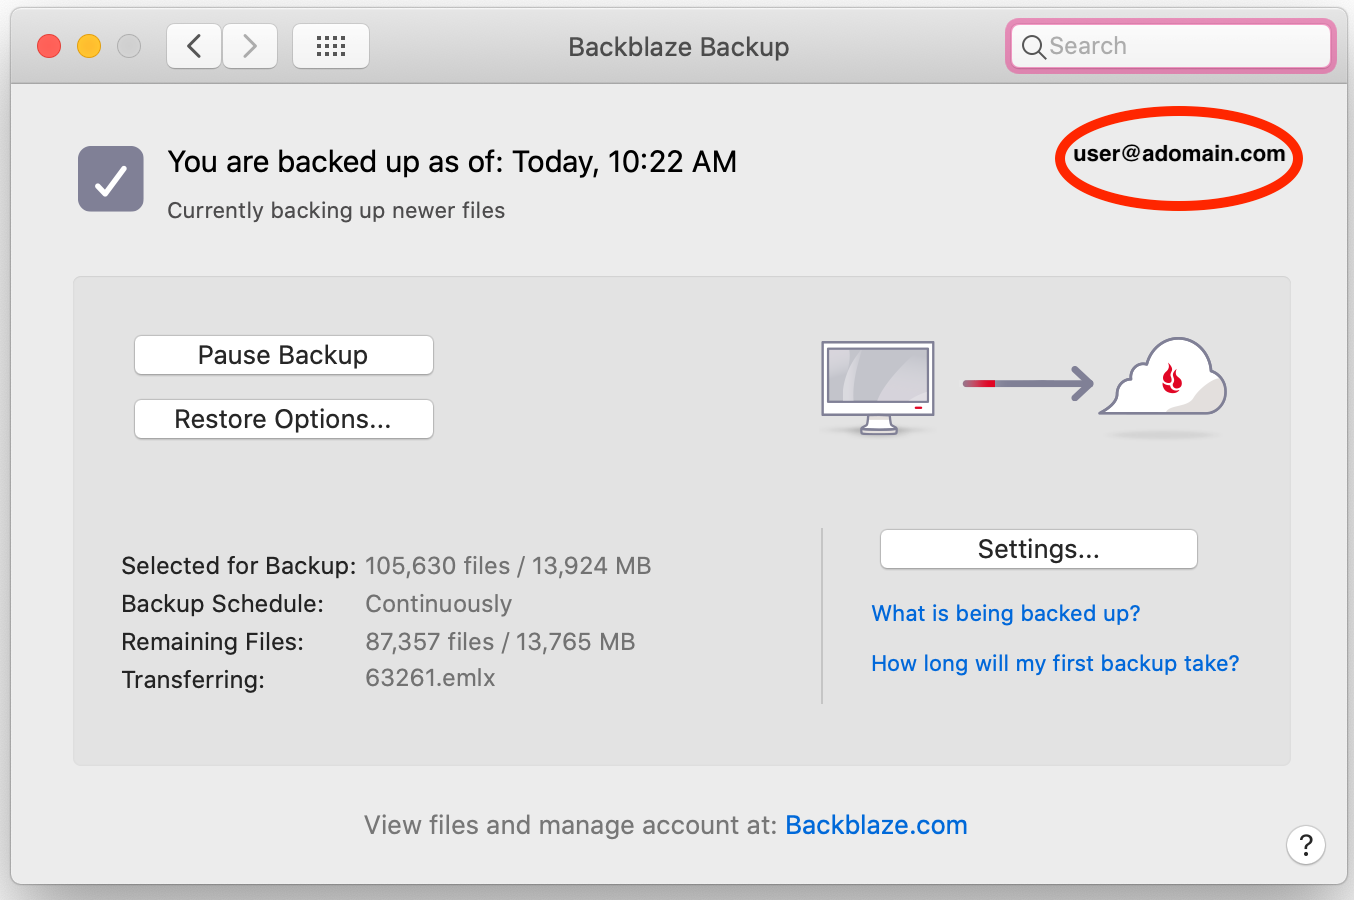The image size is (1354, 900).
Task: Click the magnifier icon in Search
Action: [1033, 47]
